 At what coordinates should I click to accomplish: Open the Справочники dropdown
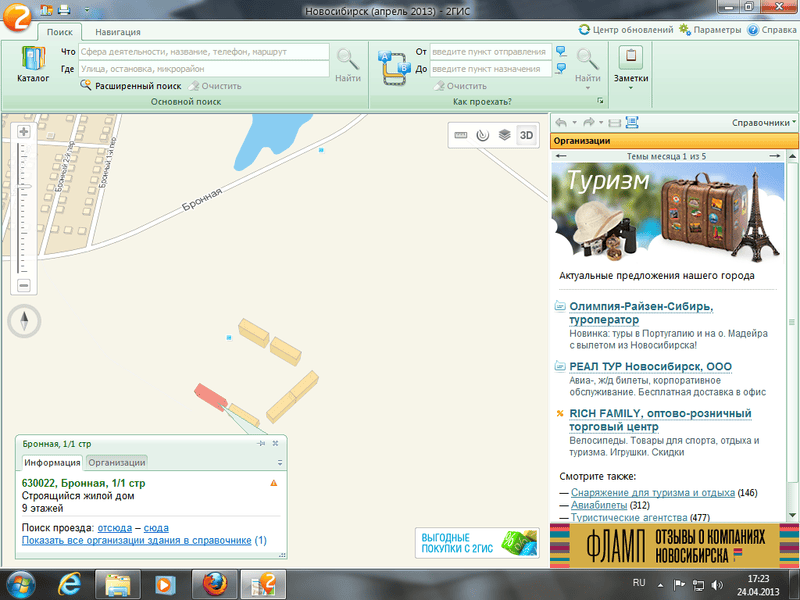764,122
